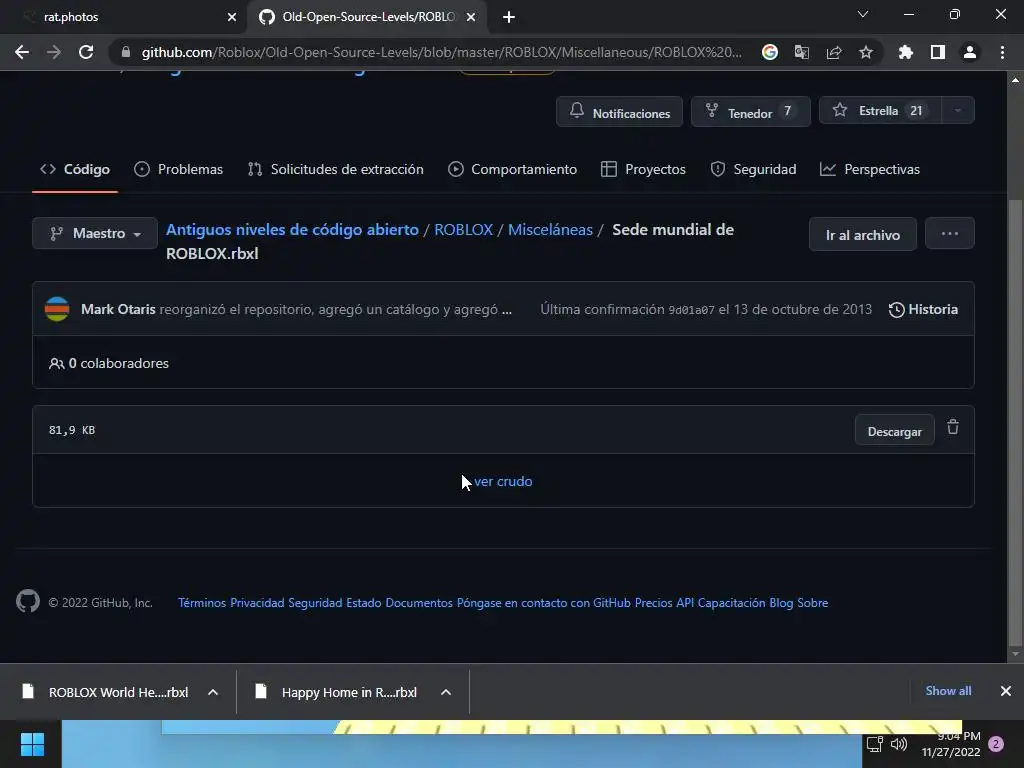Open the Seguridad tab
Screen dimensions: 1024x768
pyautogui.click(x=753, y=169)
